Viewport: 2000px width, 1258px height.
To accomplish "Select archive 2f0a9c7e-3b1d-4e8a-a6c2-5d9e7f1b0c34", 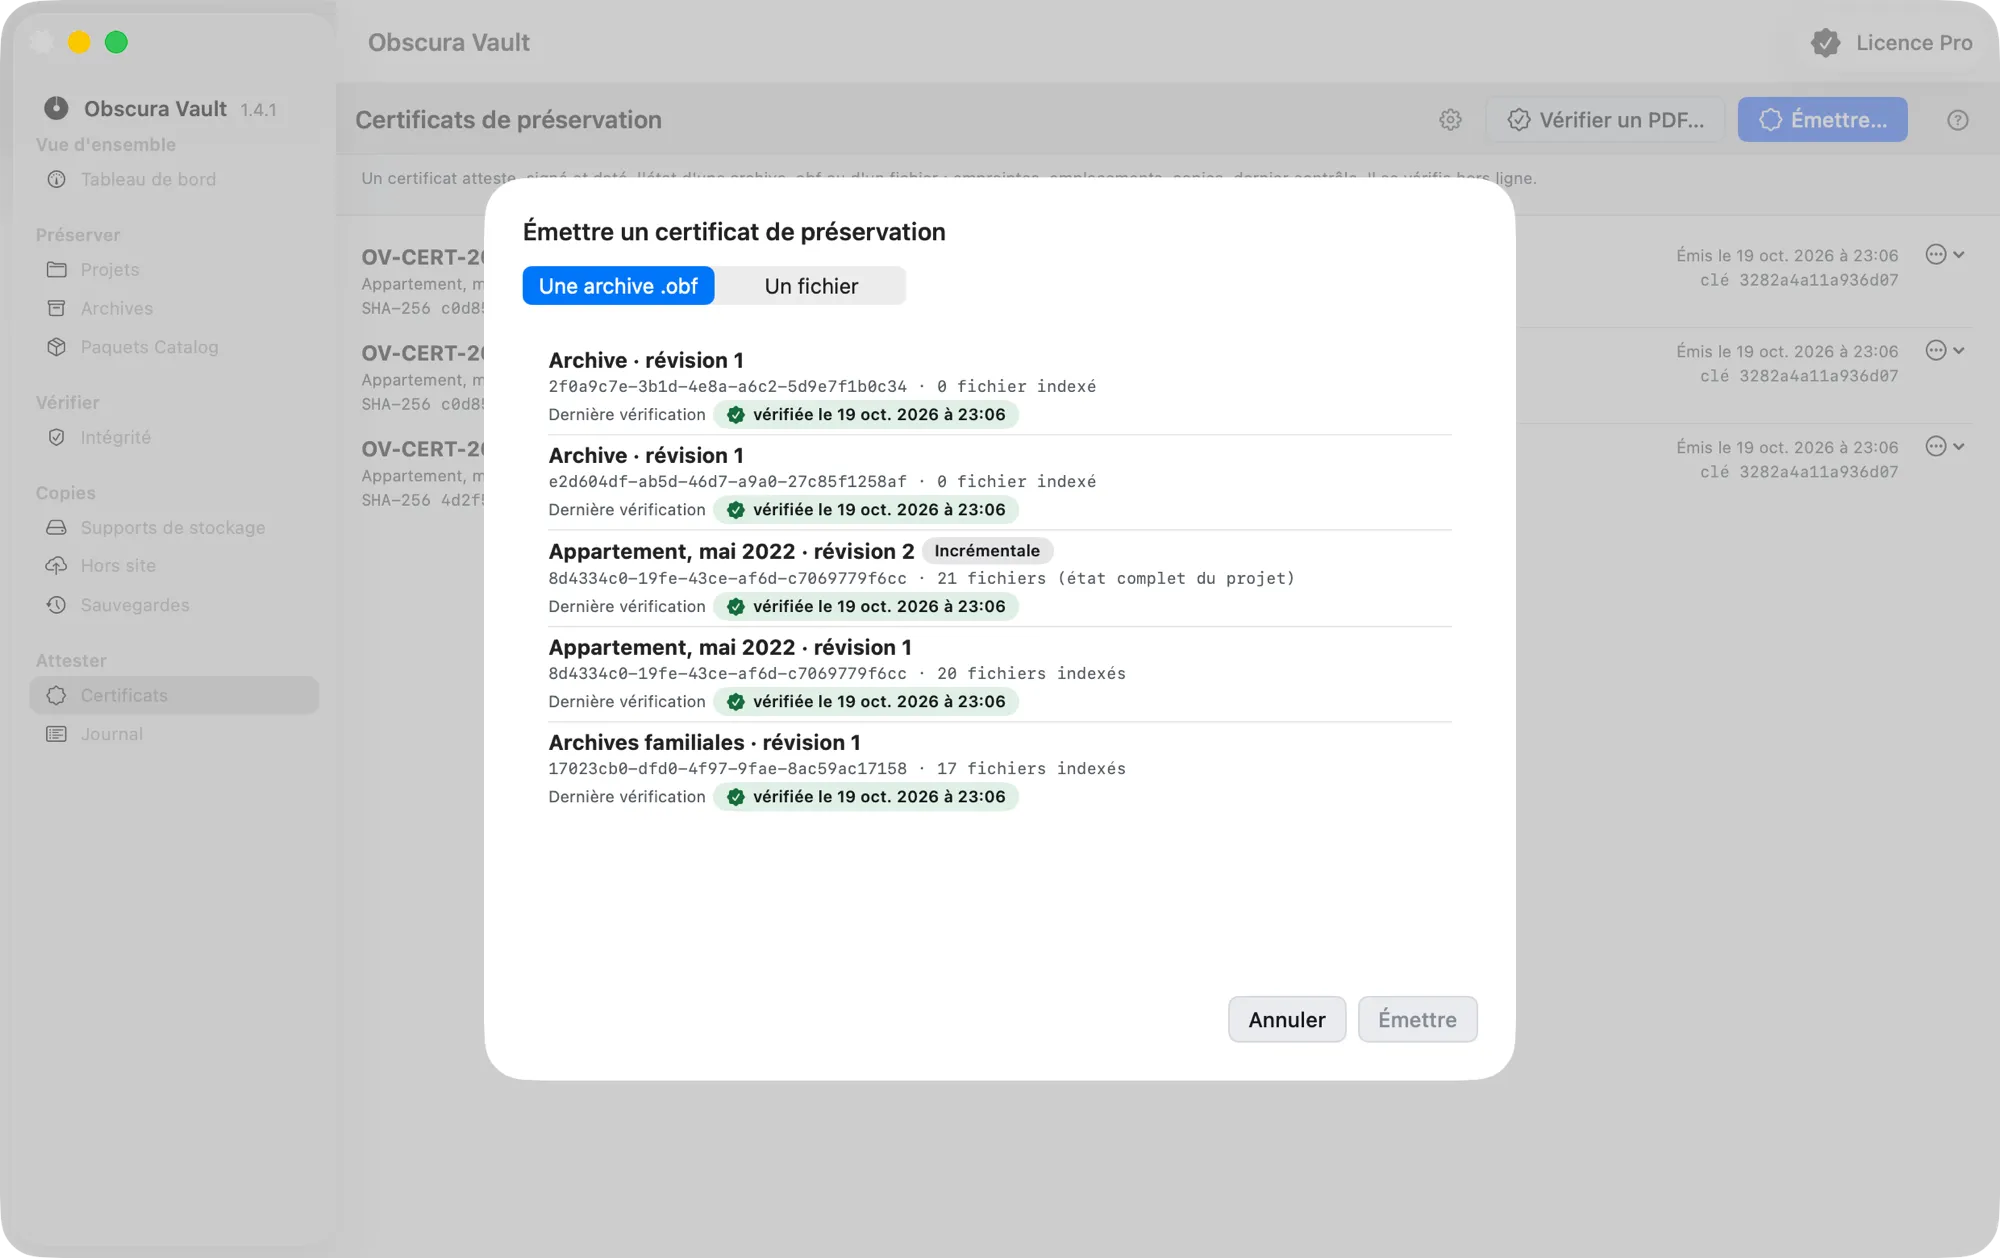I will 1000,387.
